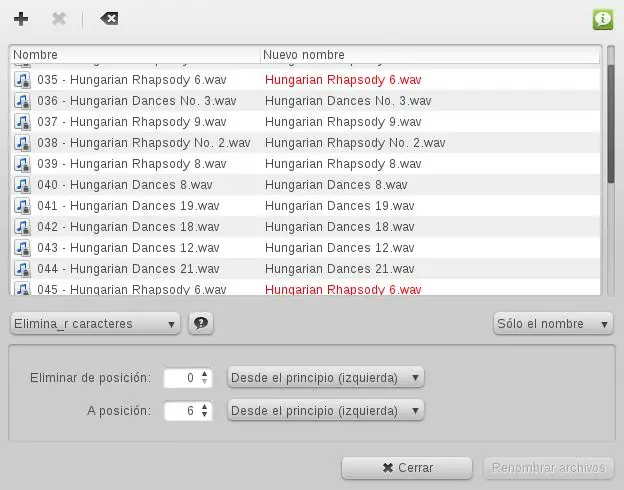Click audio file icon for 043 row
The width and height of the screenshot is (624, 490).
click(22, 248)
